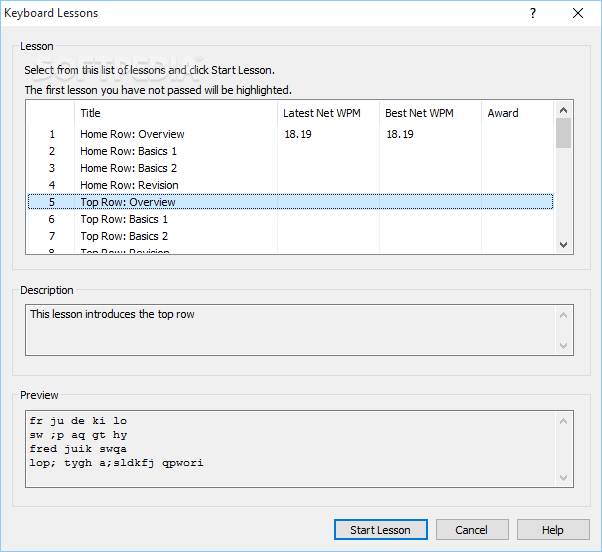This screenshot has height=552, width=602.
Task: Select lesson 5 Top Row: Overview
Action: click(290, 202)
